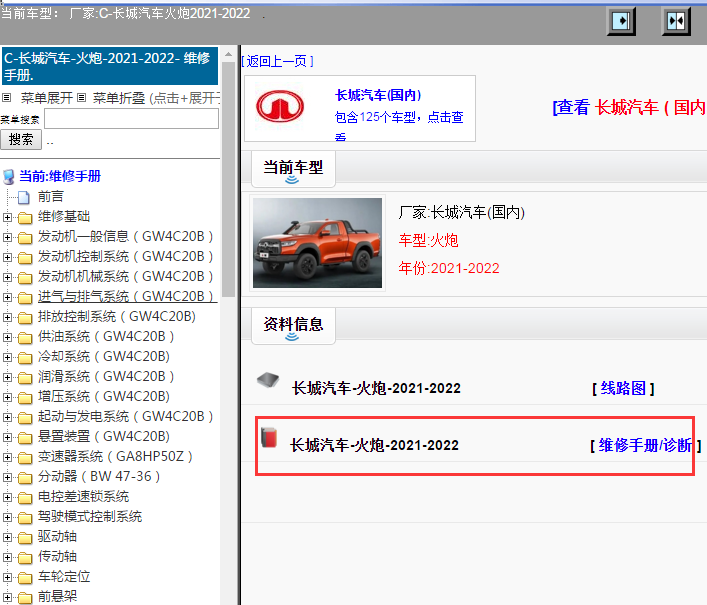Expand the 维修基础 tree node
The image size is (707, 605).
click(x=7, y=217)
